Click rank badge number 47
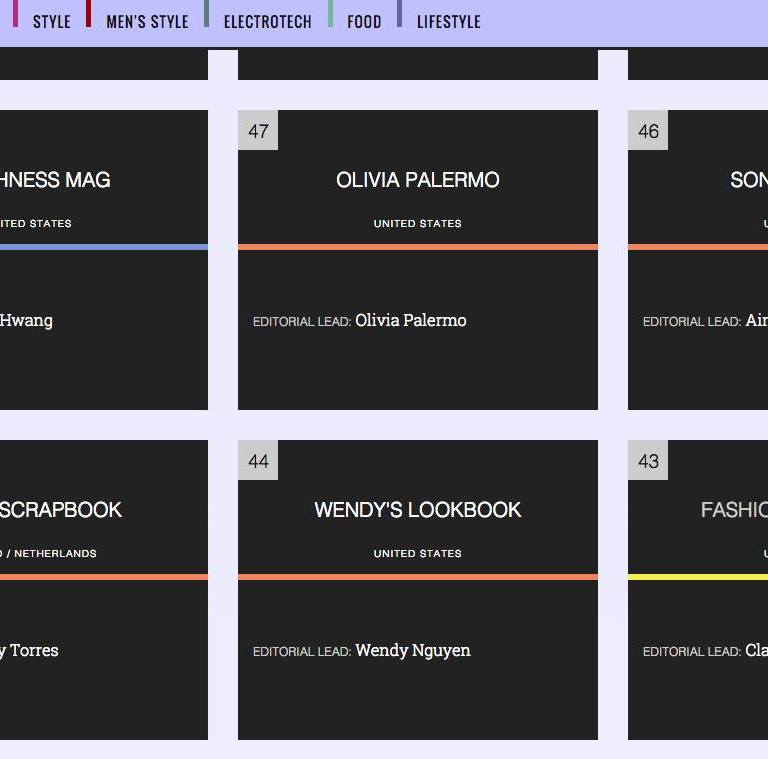The image size is (768, 759). tap(258, 131)
